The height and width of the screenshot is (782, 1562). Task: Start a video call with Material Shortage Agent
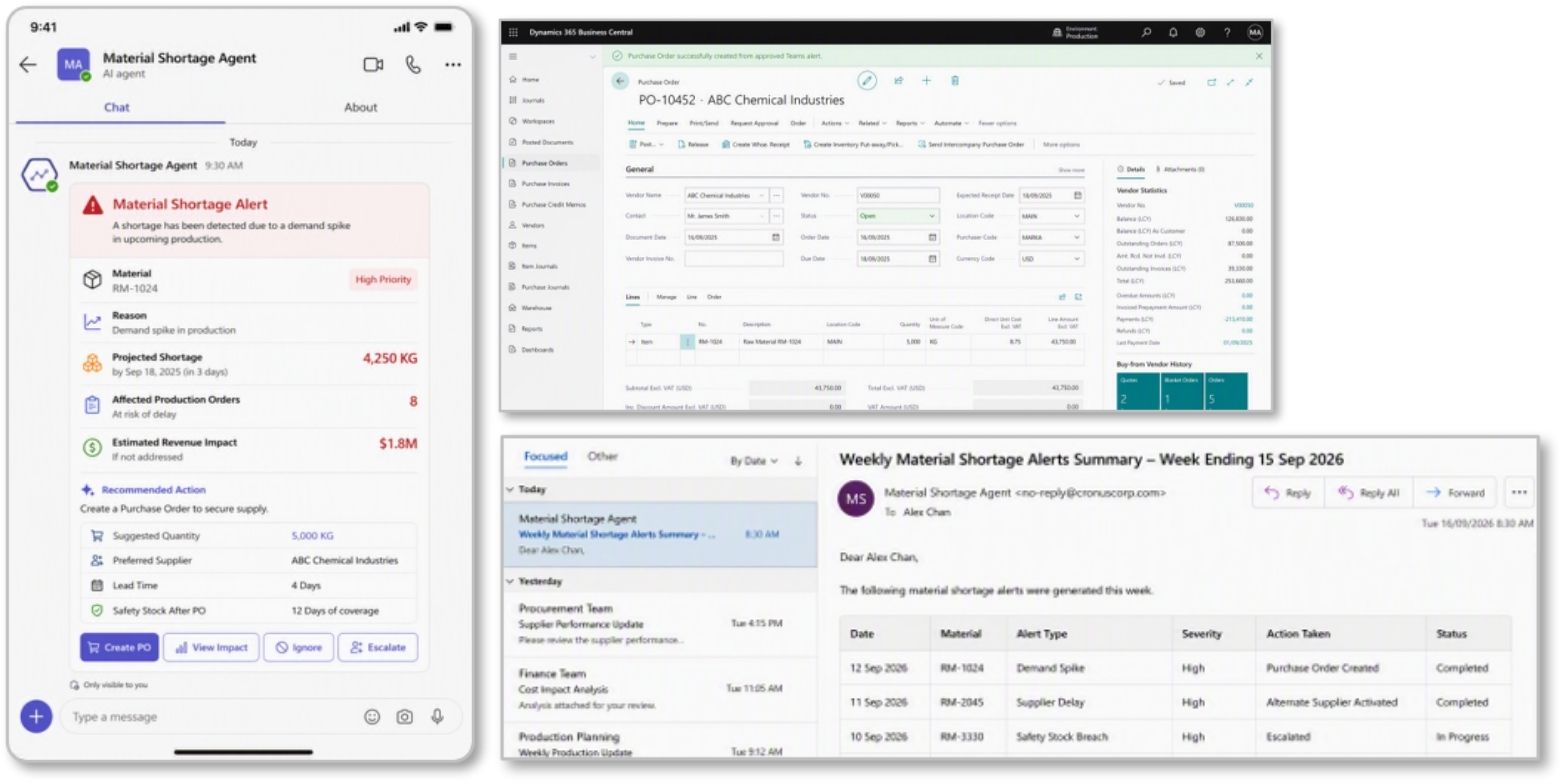pyautogui.click(x=373, y=65)
